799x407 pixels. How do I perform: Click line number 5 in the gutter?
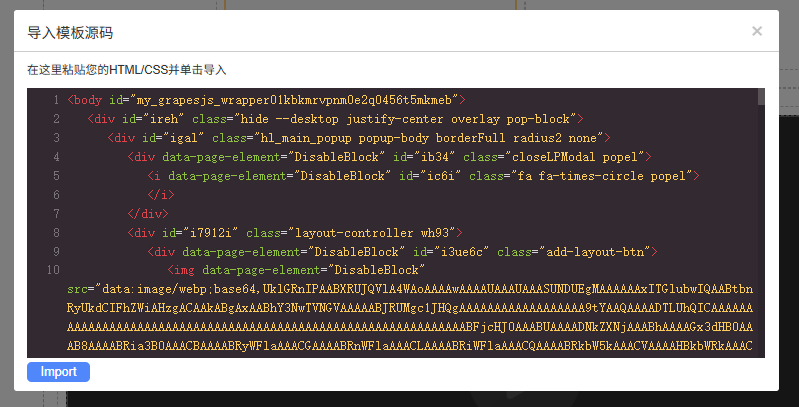coord(56,176)
